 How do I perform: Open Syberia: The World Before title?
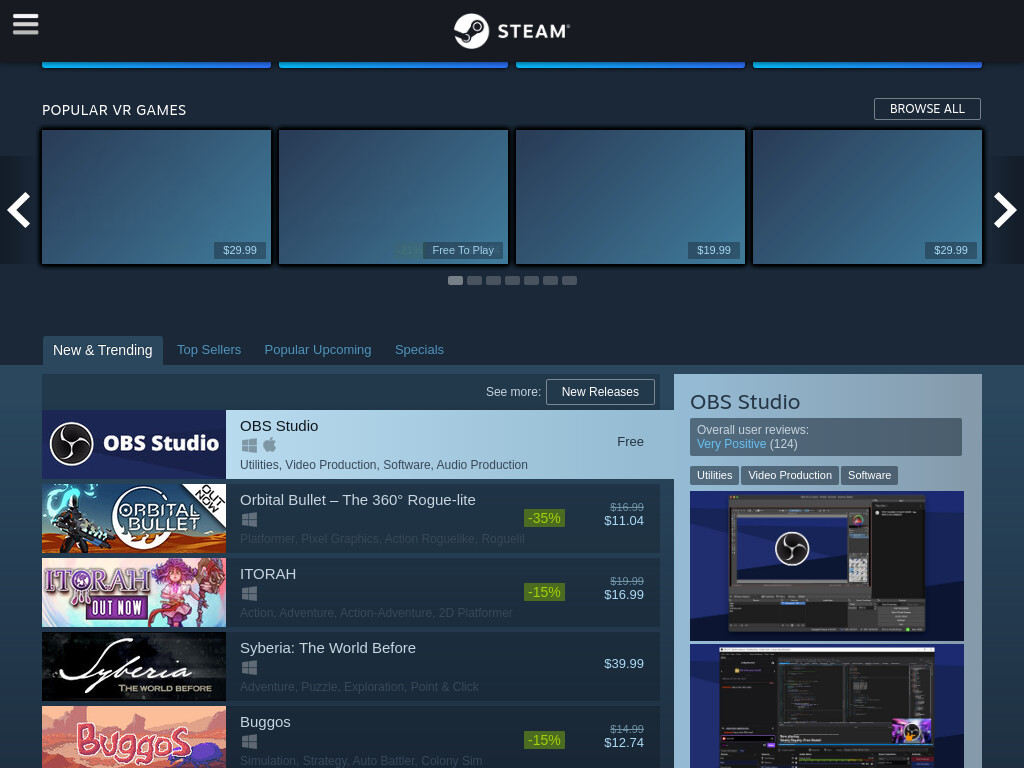(x=328, y=648)
